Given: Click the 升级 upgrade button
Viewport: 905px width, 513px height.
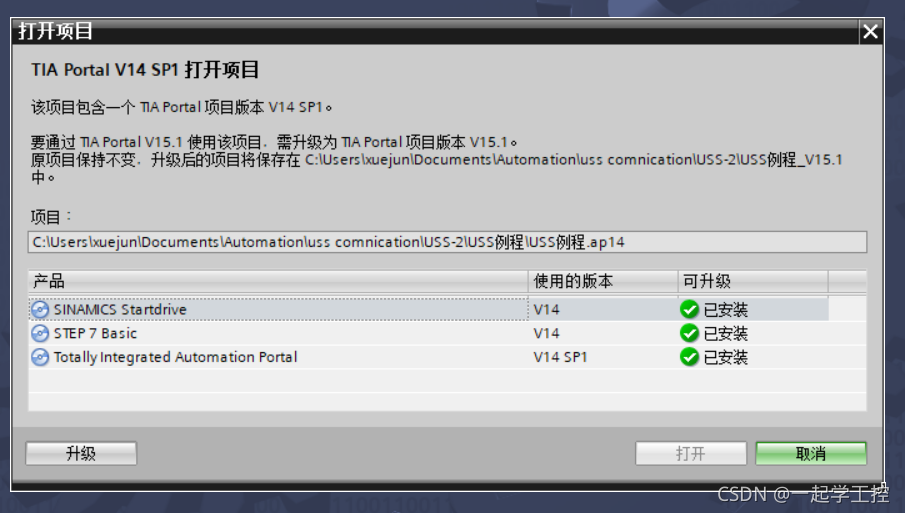Looking at the screenshot, I should coord(81,454).
